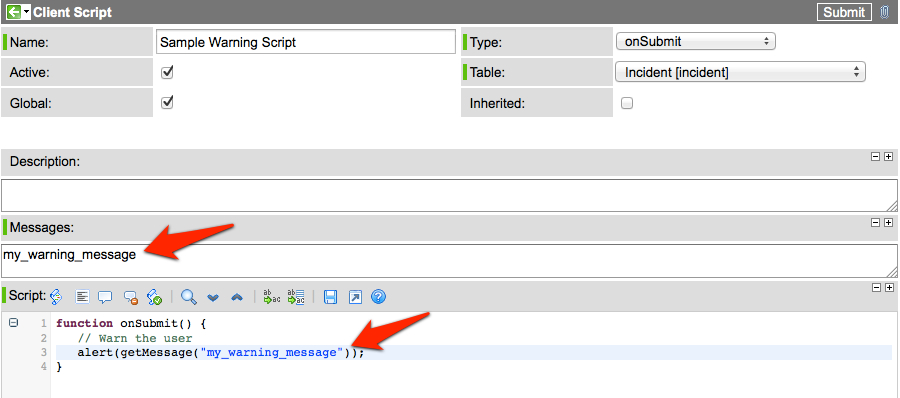This screenshot has width=900, height=398.
Task: Collapse the onSubmit function with the fold icon
Action: pos(13,323)
